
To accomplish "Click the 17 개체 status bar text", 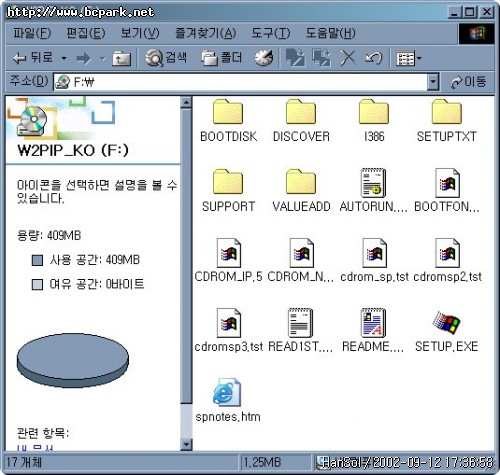I will 24,462.
